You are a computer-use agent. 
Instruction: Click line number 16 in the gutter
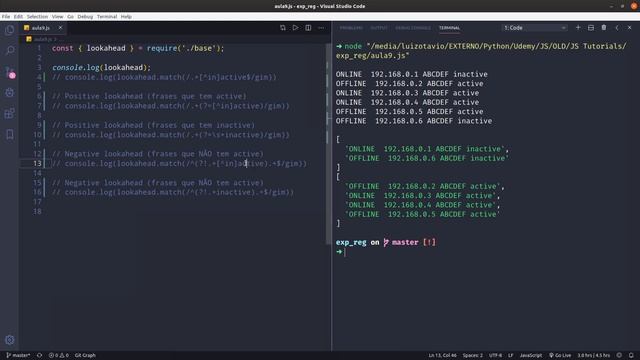tap(37, 192)
